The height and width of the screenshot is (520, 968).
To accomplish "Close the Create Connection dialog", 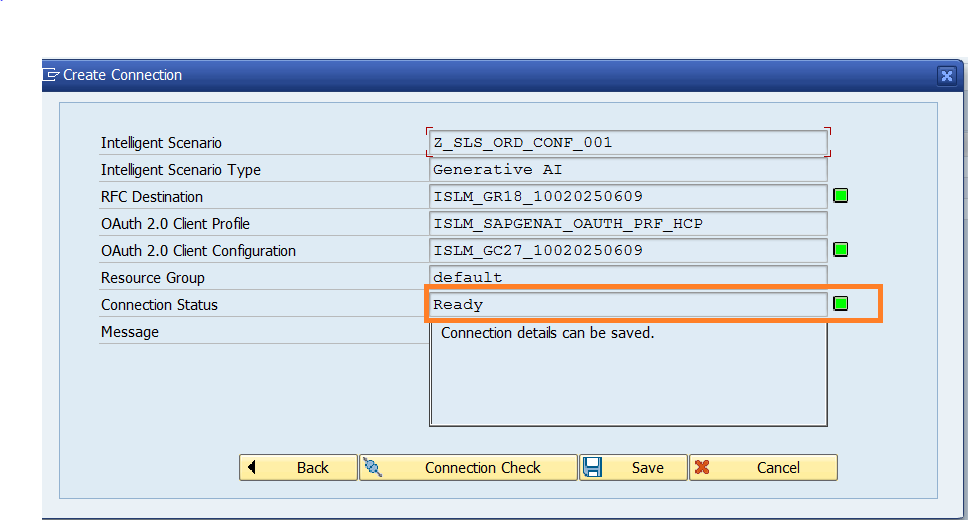I will click(x=946, y=76).
